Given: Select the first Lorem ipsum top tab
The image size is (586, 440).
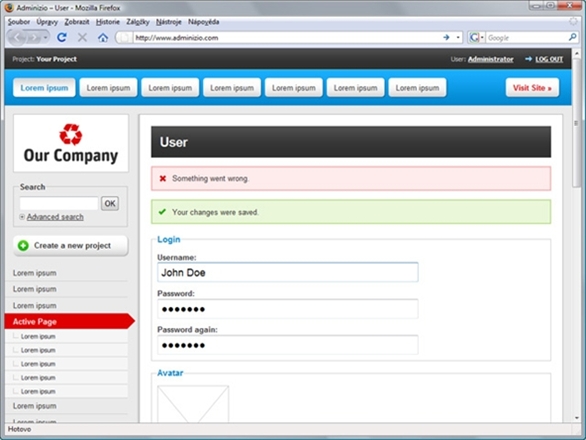Looking at the screenshot, I should pos(44,88).
